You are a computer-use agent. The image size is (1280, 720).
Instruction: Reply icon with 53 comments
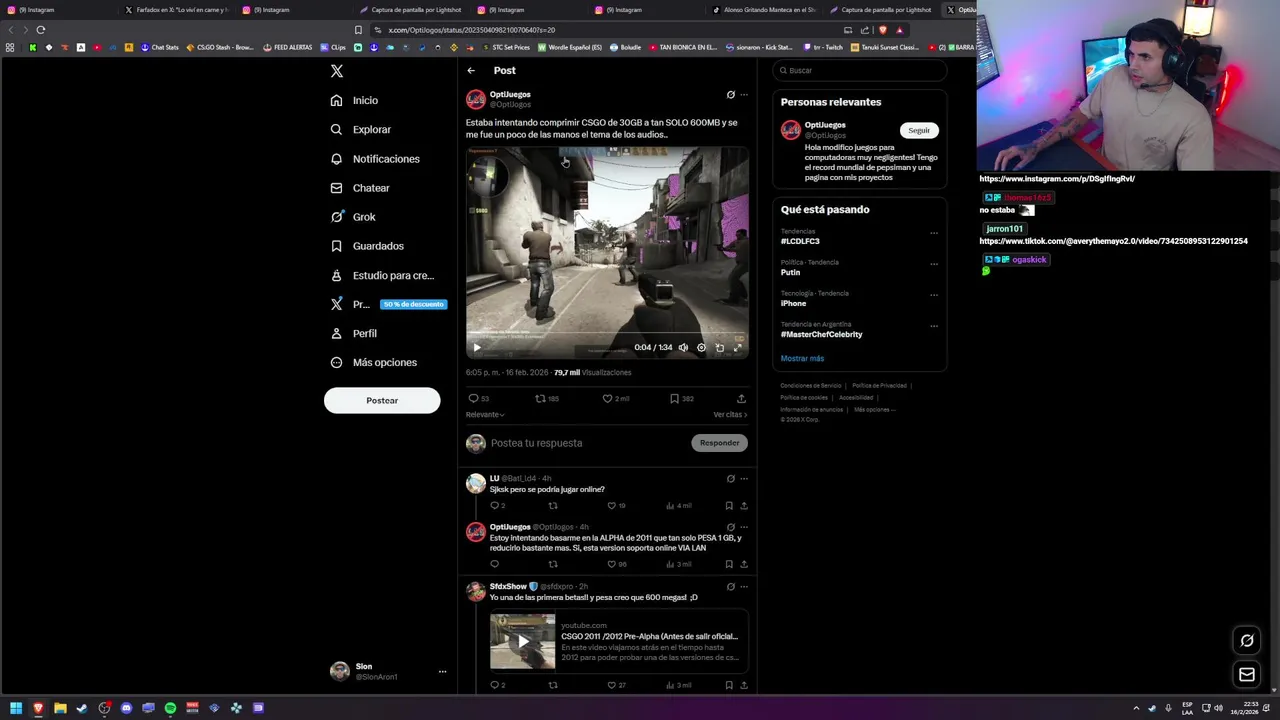479,398
